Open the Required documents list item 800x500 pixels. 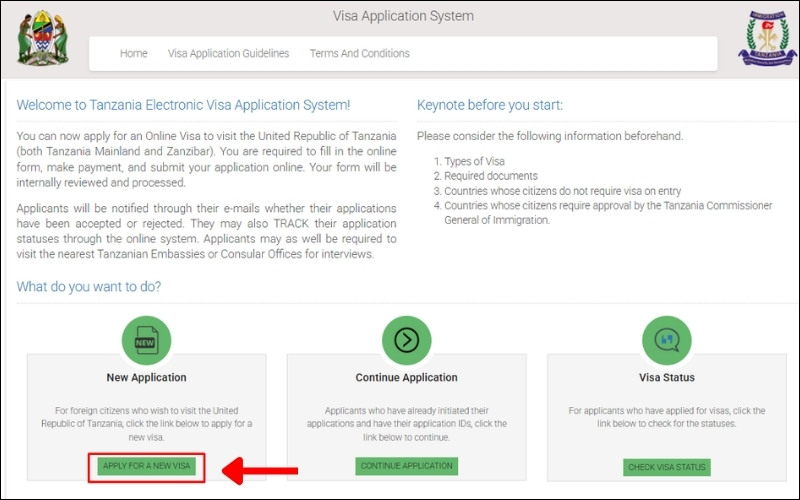coord(491,176)
